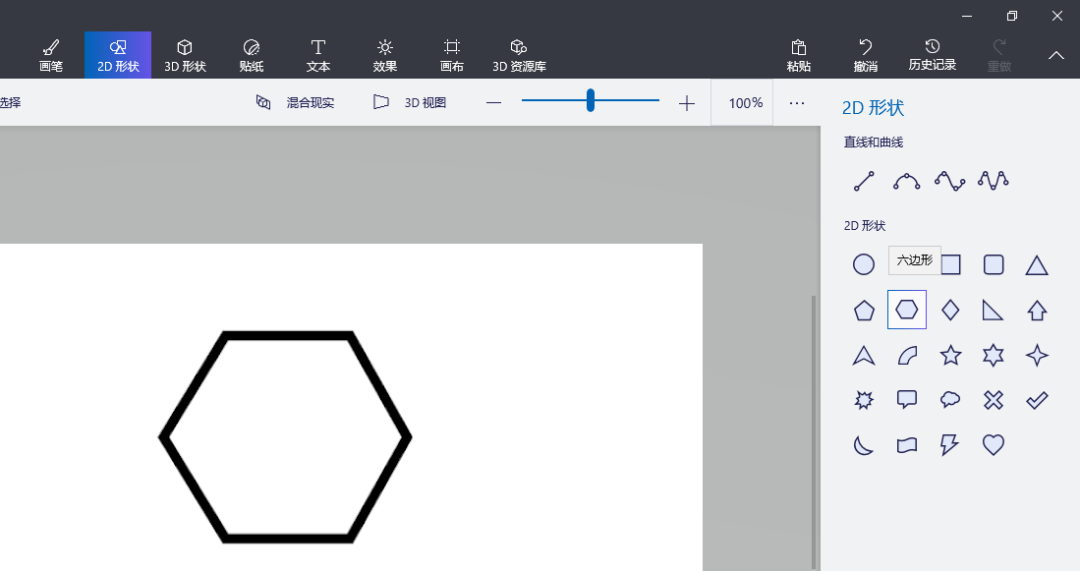Switch to the 3D 形状 tab
This screenshot has width=1080, height=571.
click(x=185, y=55)
